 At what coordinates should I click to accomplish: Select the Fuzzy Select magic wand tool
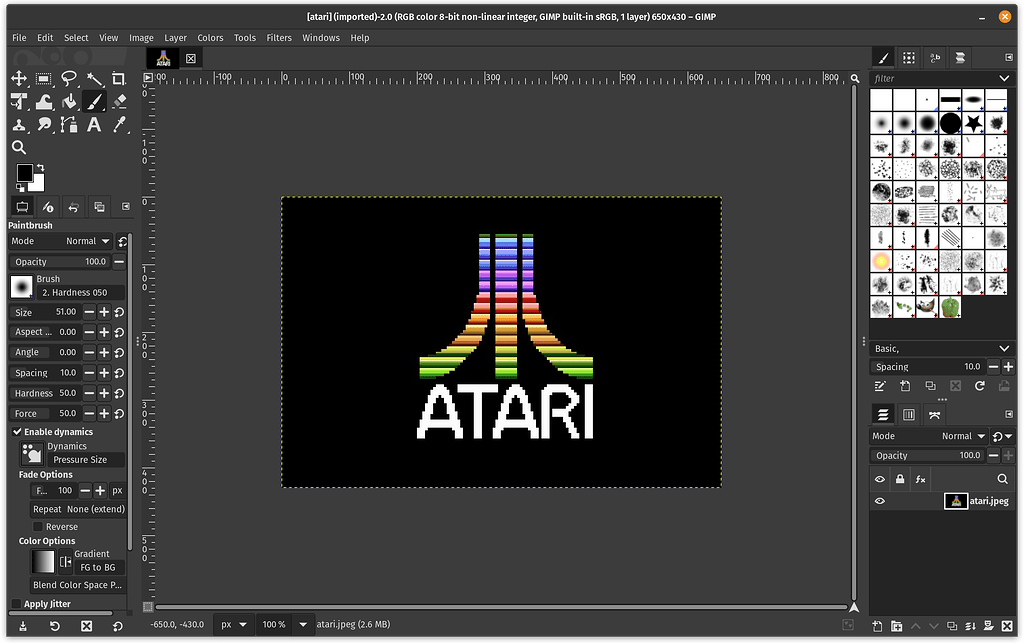94,79
